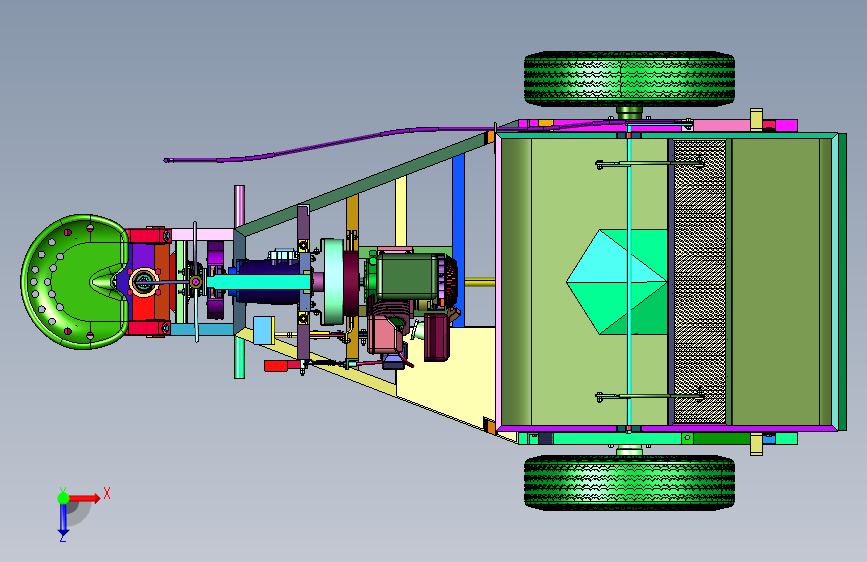This screenshot has width=867, height=562.
Task: Select the pink cylindrical post above the frame
Action: pos(239,206)
